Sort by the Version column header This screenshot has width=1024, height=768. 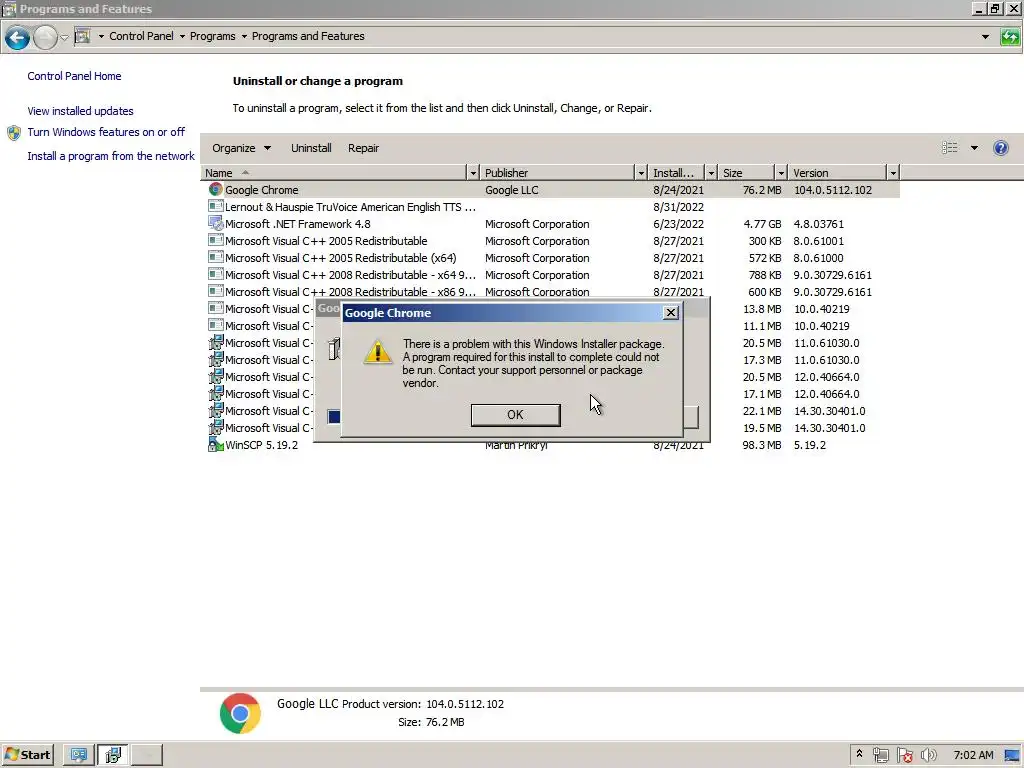click(839, 173)
